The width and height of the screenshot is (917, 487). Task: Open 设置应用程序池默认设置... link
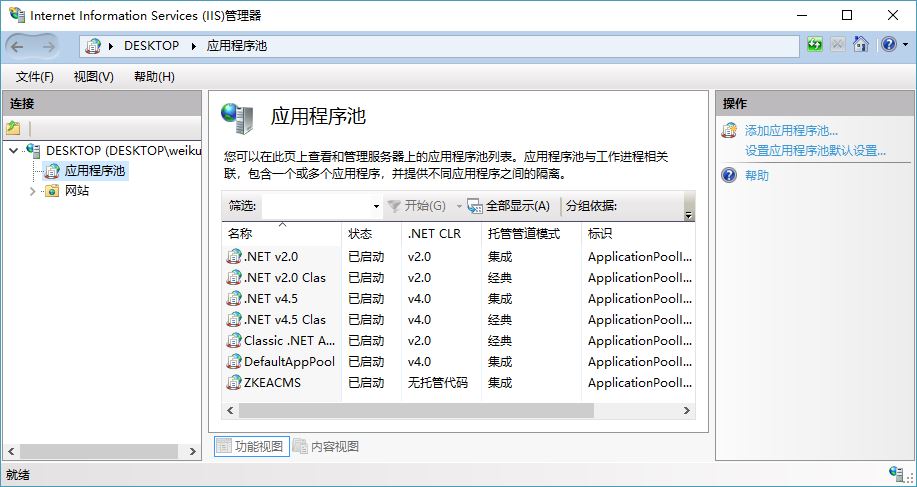815,150
